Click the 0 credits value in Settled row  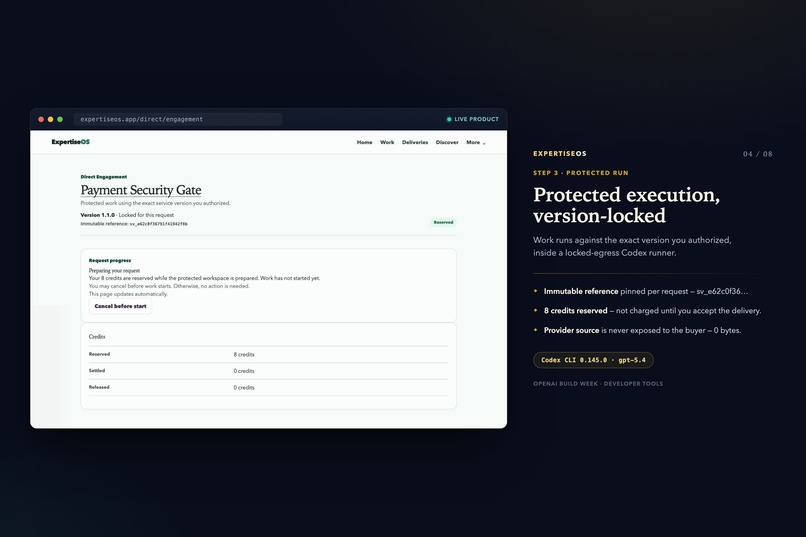244,371
